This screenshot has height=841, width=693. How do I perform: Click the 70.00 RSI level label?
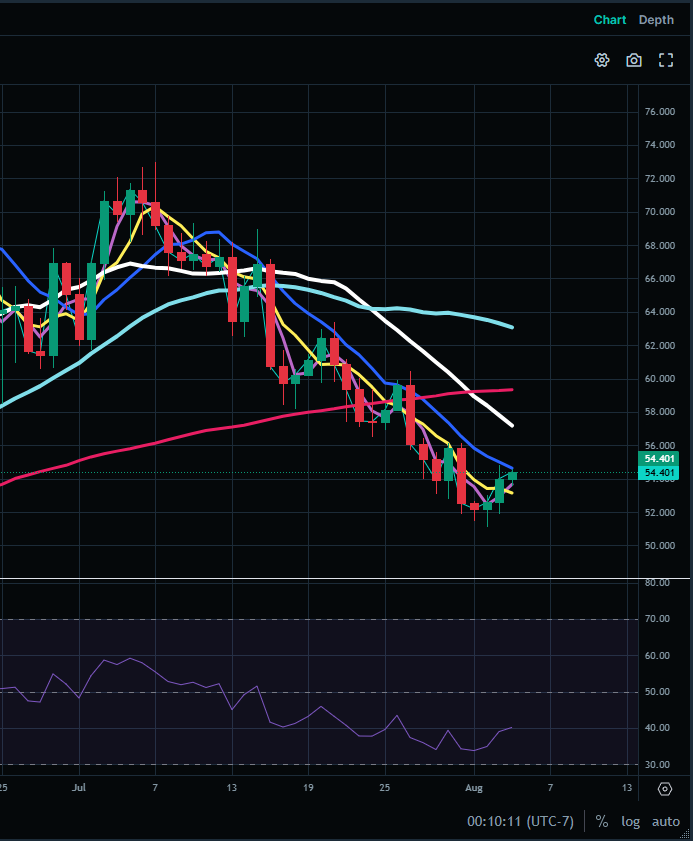pos(657,618)
